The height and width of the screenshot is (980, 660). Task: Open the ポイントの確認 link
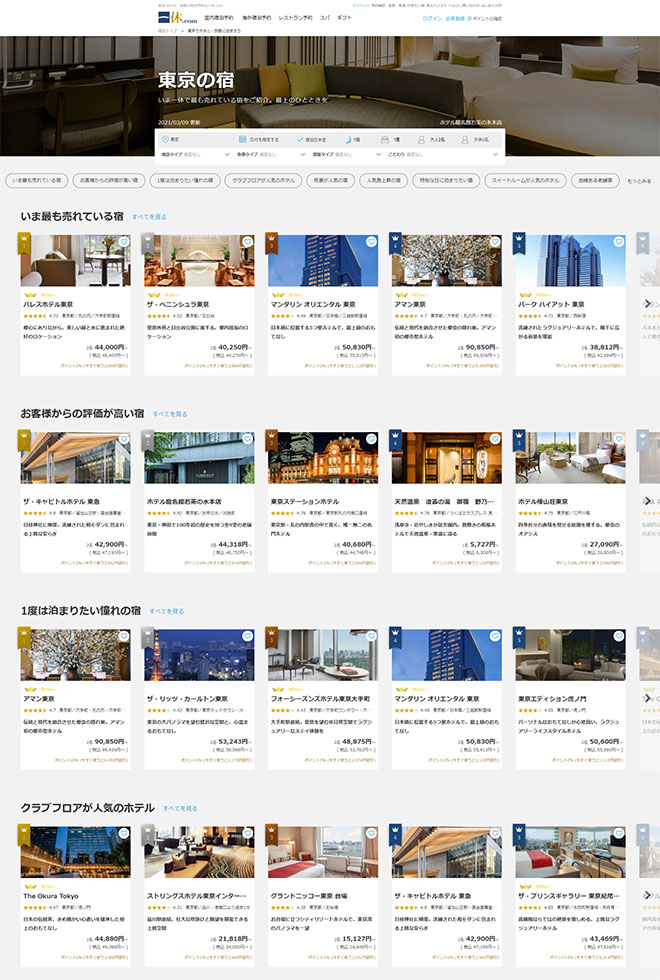tap(485, 19)
